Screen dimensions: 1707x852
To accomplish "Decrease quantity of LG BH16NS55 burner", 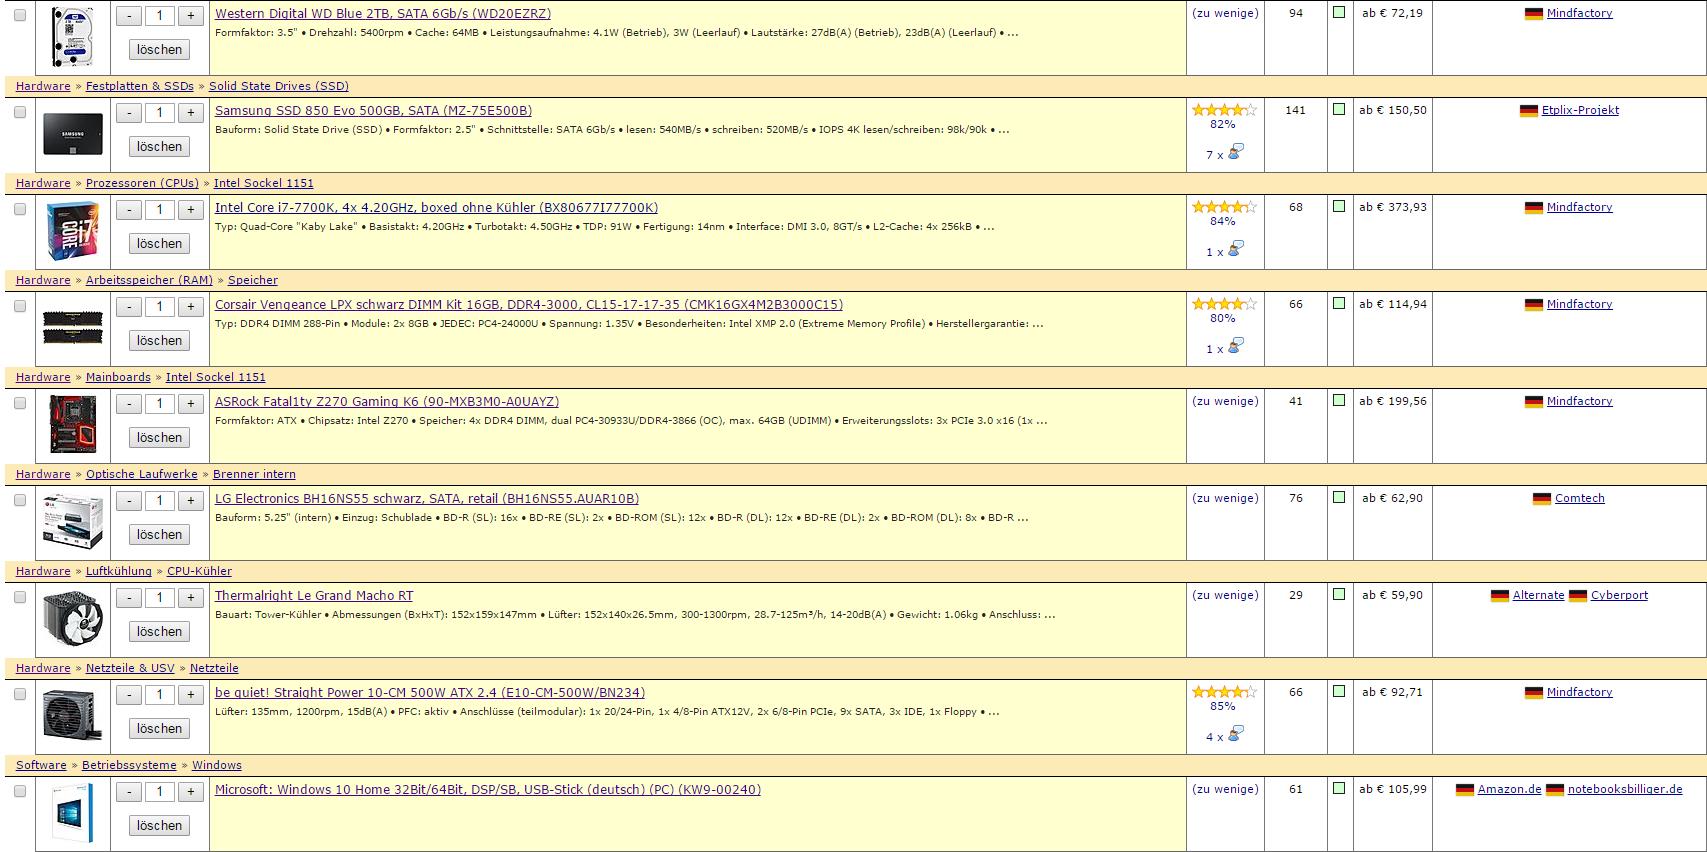I will [x=129, y=501].
